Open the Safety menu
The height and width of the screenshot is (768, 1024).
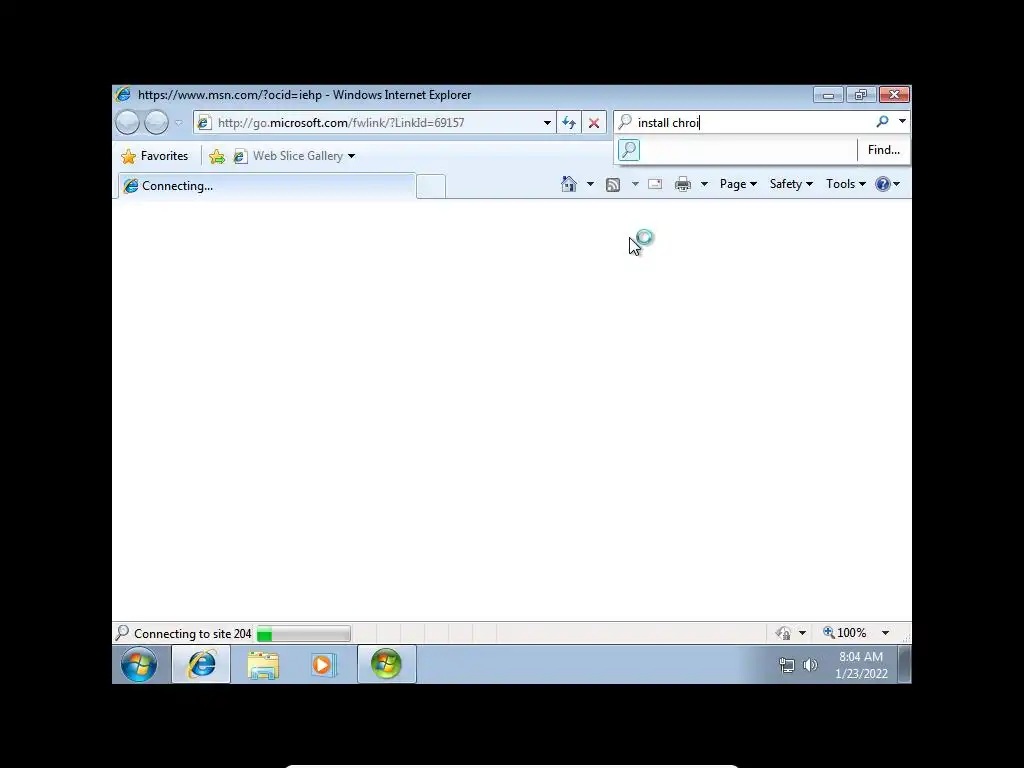pyautogui.click(x=791, y=184)
